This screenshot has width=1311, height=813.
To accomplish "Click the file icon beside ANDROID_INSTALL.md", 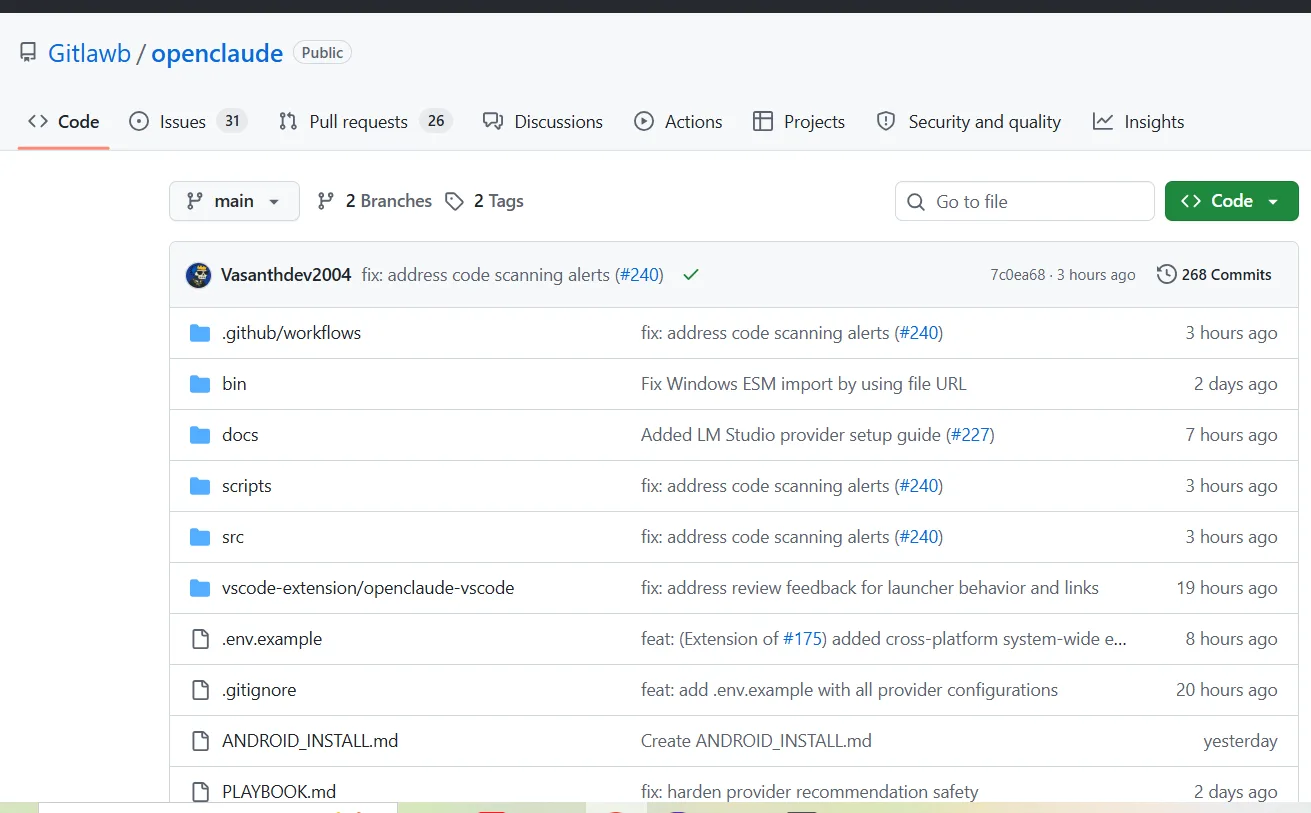I will click(x=200, y=741).
